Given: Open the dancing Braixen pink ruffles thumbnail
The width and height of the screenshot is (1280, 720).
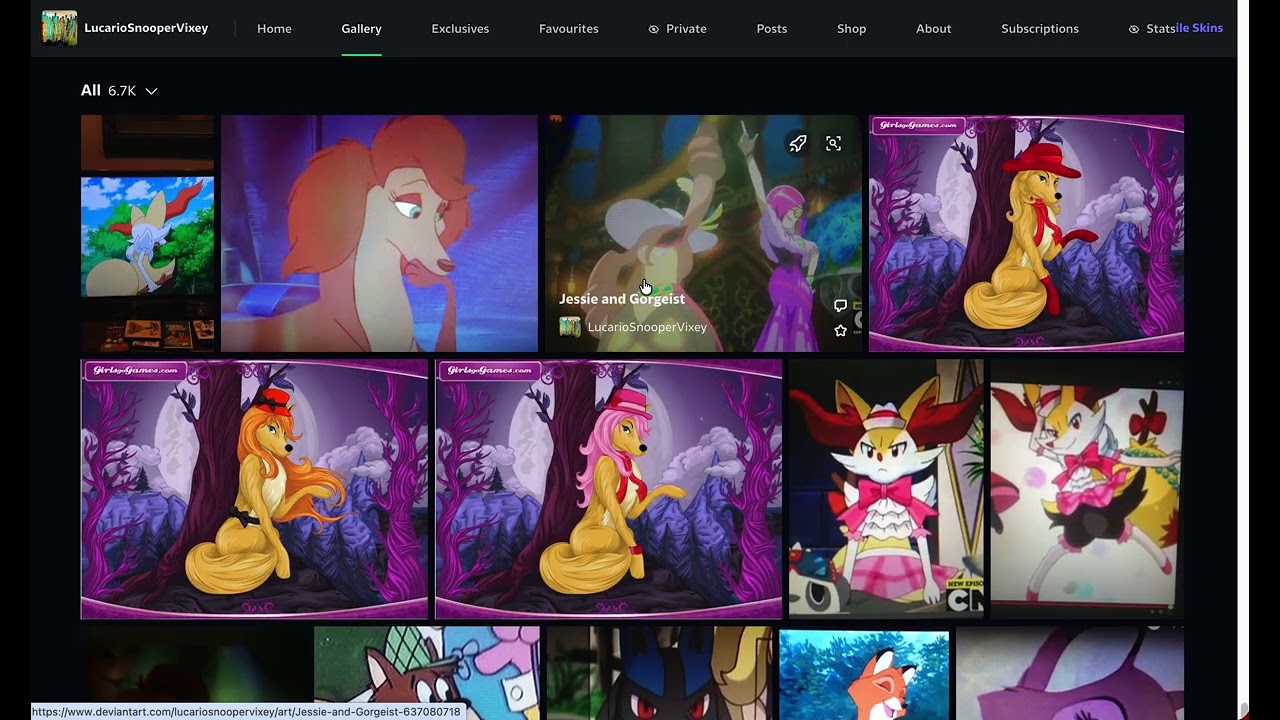Looking at the screenshot, I should pos(1087,489).
